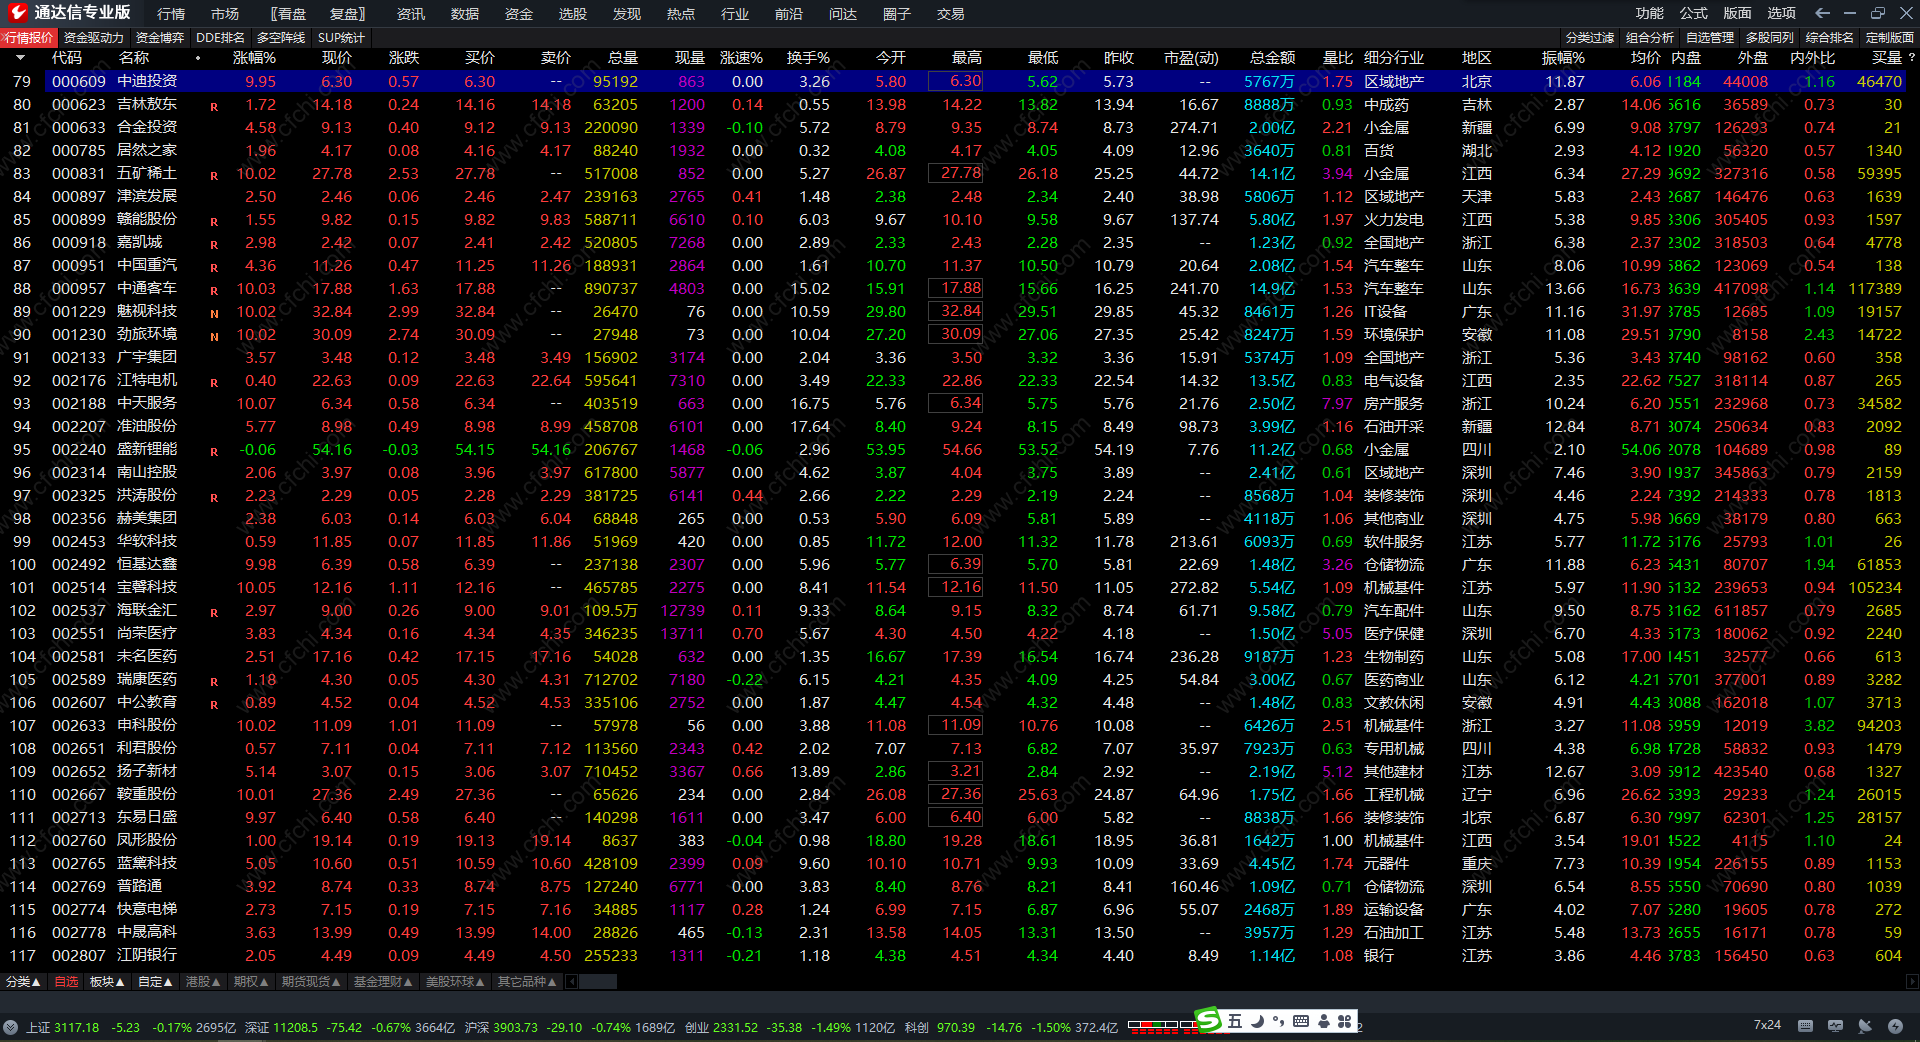Expand the 期权 options popup tab
Screen dimensions: 1920x1042
(251, 982)
